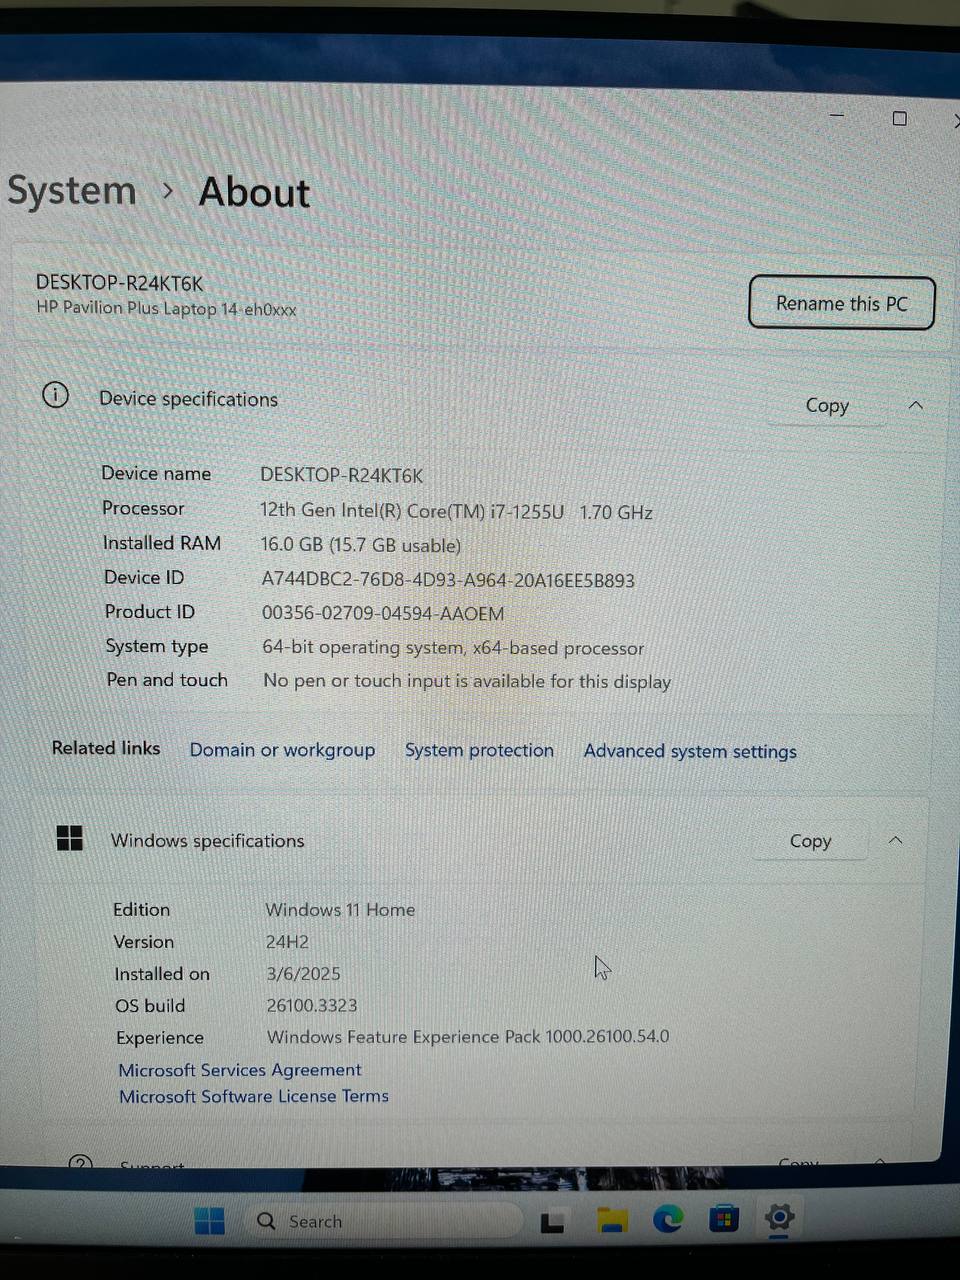
Task: Open the System protection link
Action: click(x=479, y=750)
